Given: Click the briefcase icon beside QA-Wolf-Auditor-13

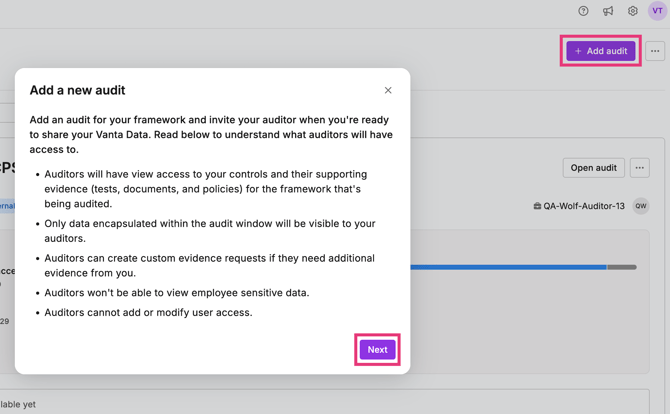Looking at the screenshot, I should 537,207.
